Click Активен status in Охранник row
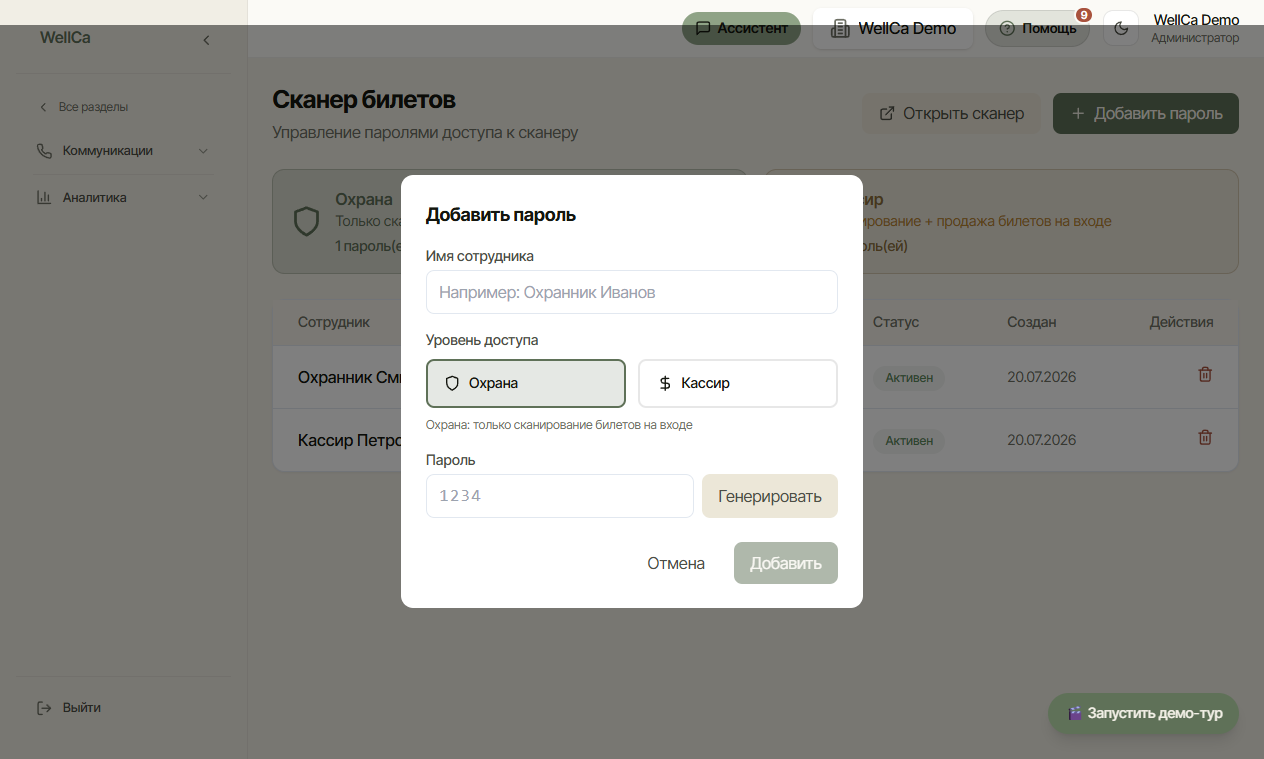Image resolution: width=1264 pixels, height=759 pixels. [909, 378]
